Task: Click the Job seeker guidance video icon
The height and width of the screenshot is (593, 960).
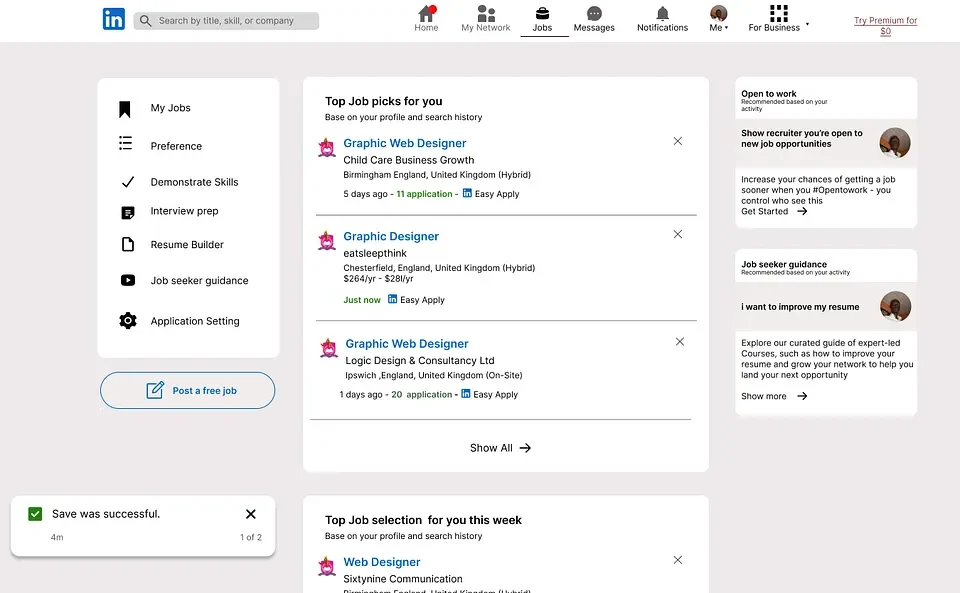Action: click(x=128, y=280)
